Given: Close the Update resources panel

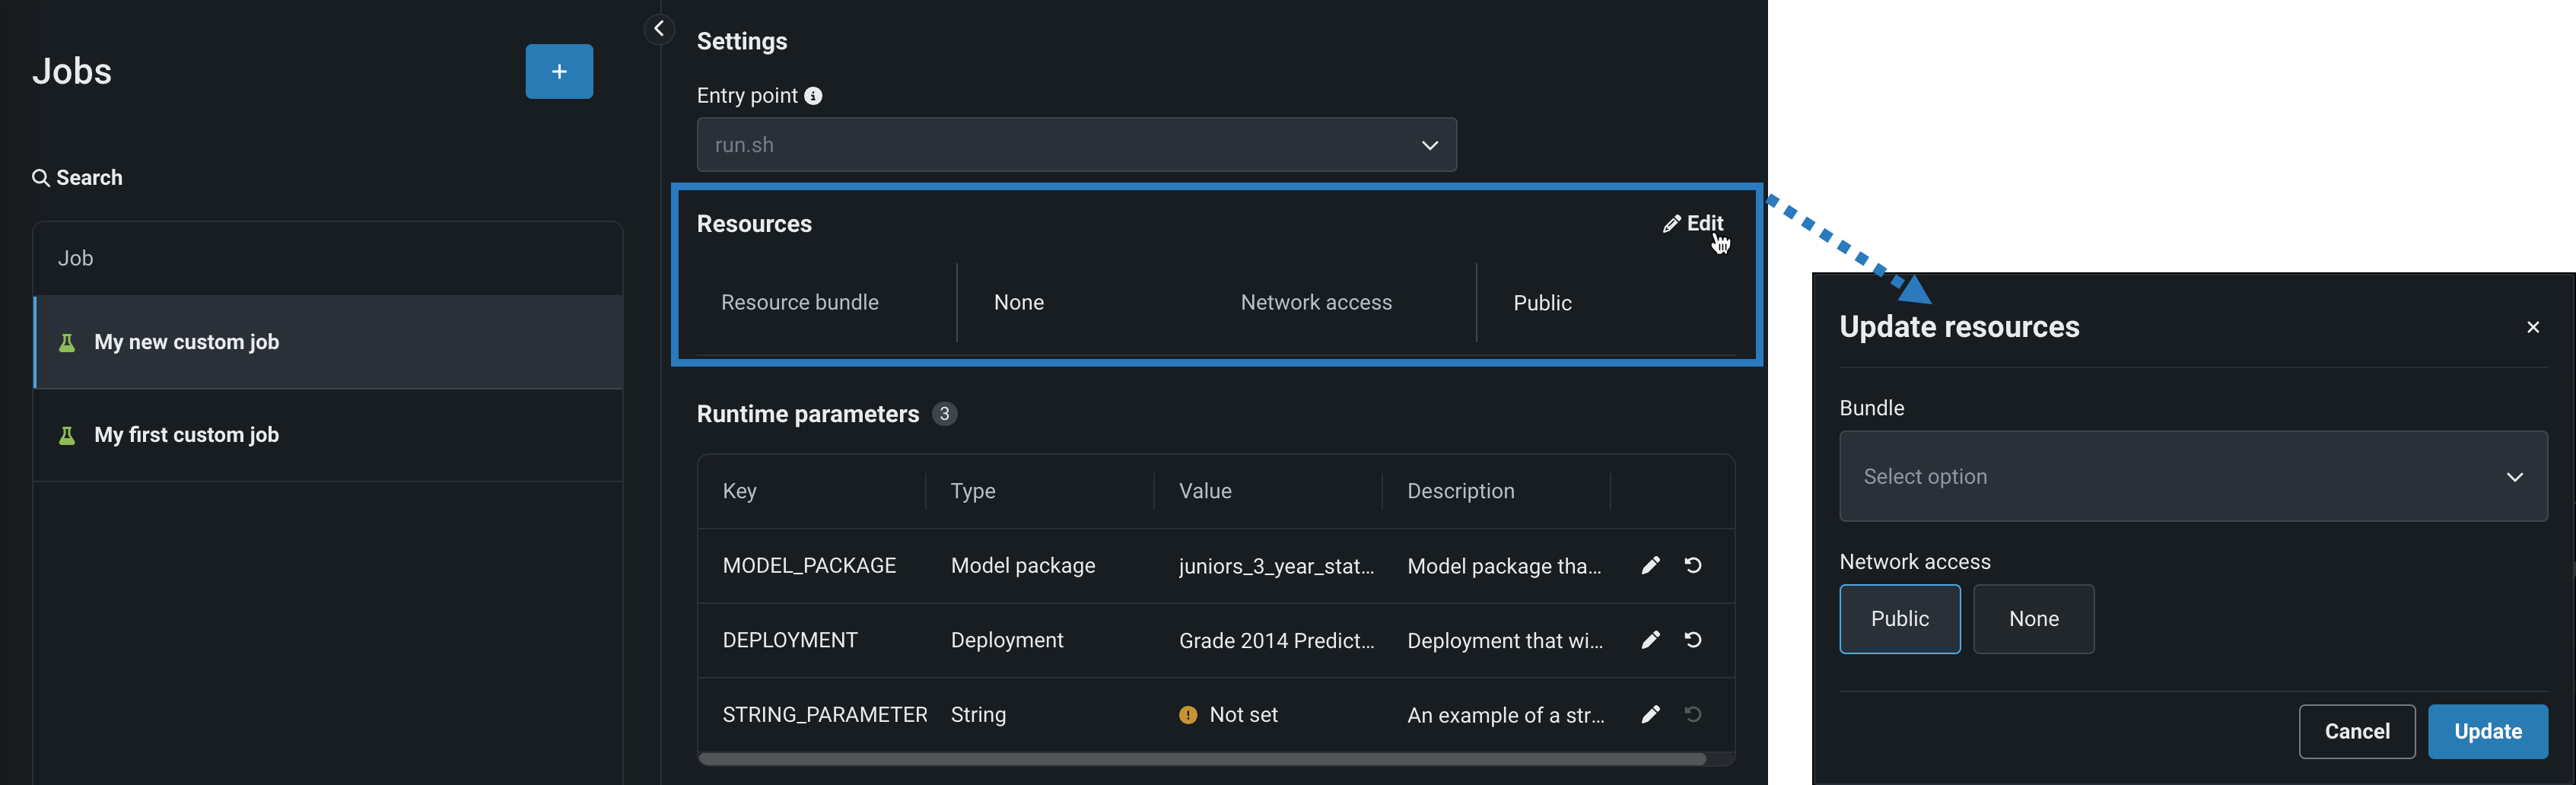Looking at the screenshot, I should 2532,327.
